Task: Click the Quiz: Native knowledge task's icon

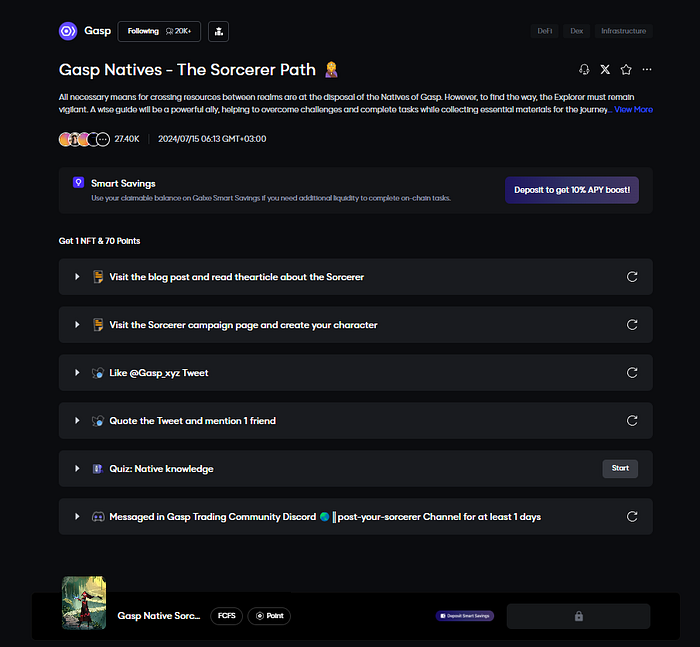Action: [97, 469]
